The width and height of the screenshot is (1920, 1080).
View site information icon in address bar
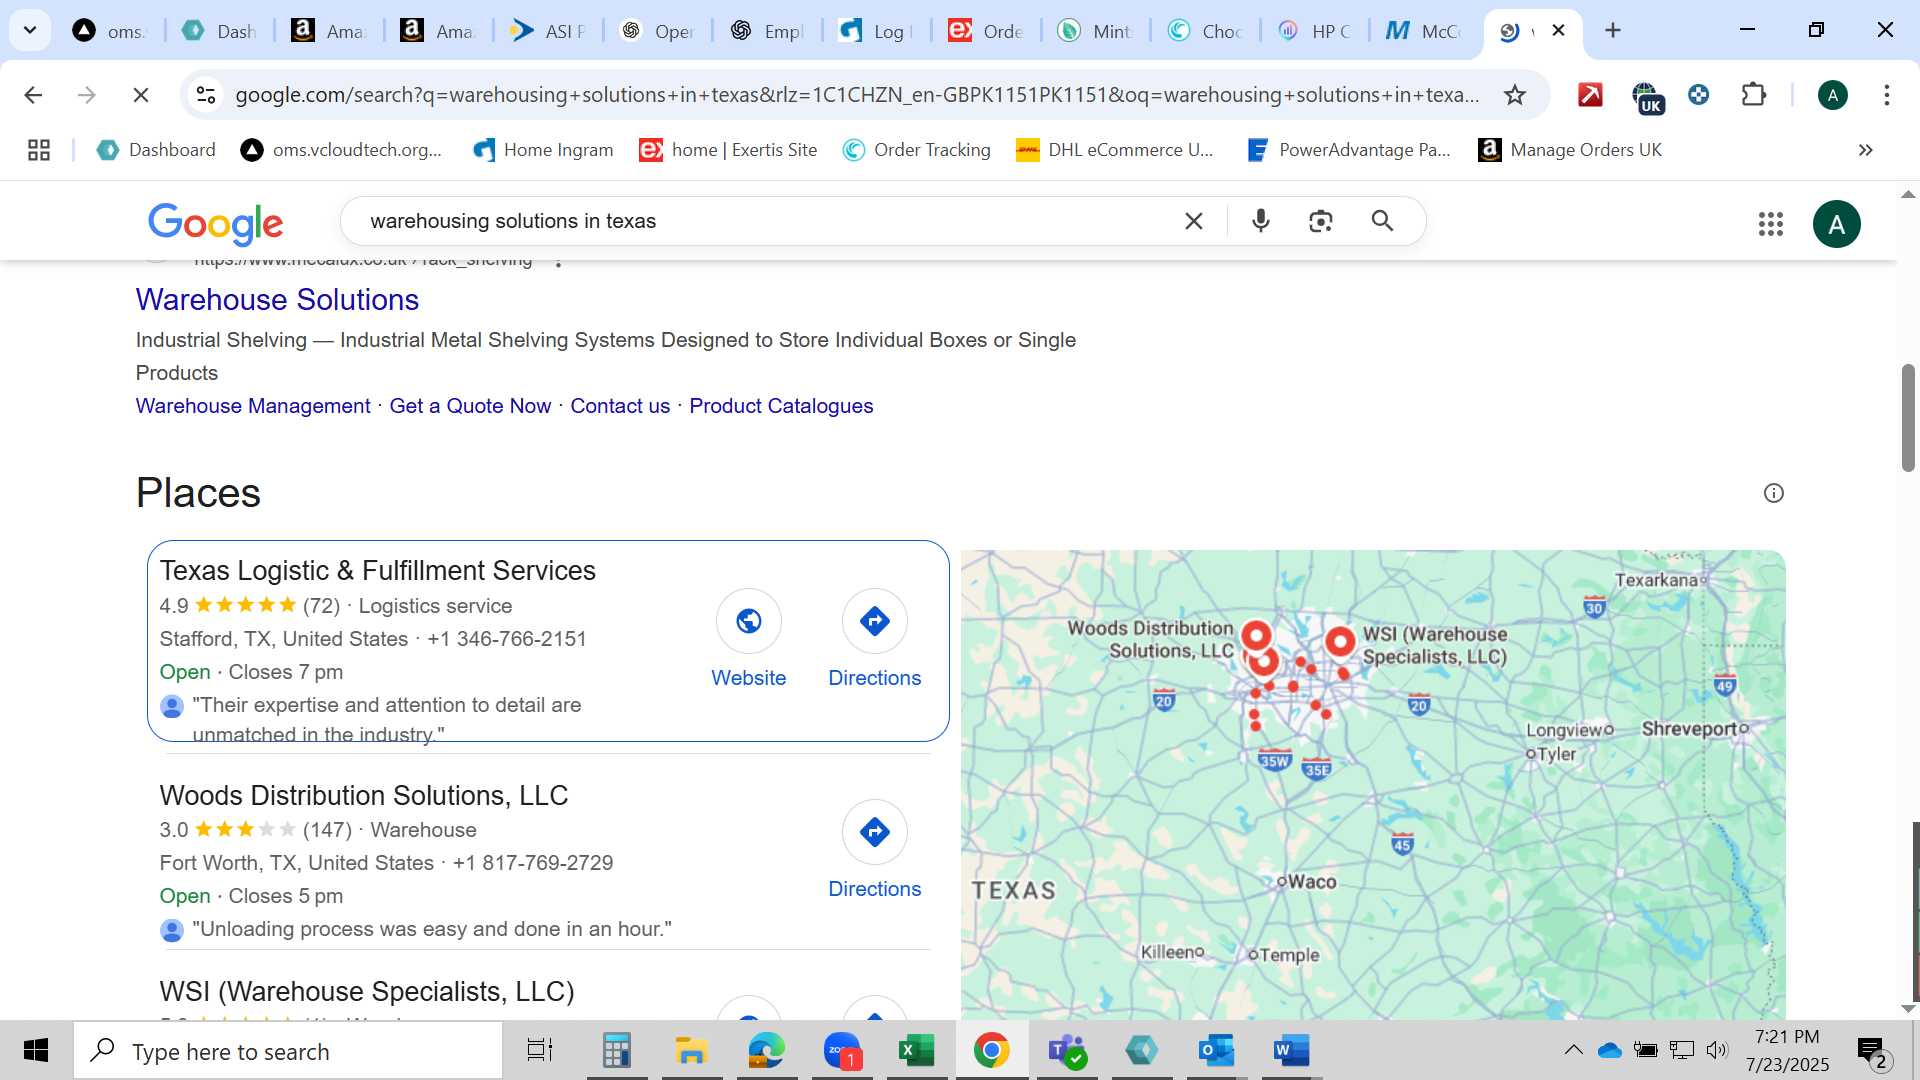coord(205,95)
